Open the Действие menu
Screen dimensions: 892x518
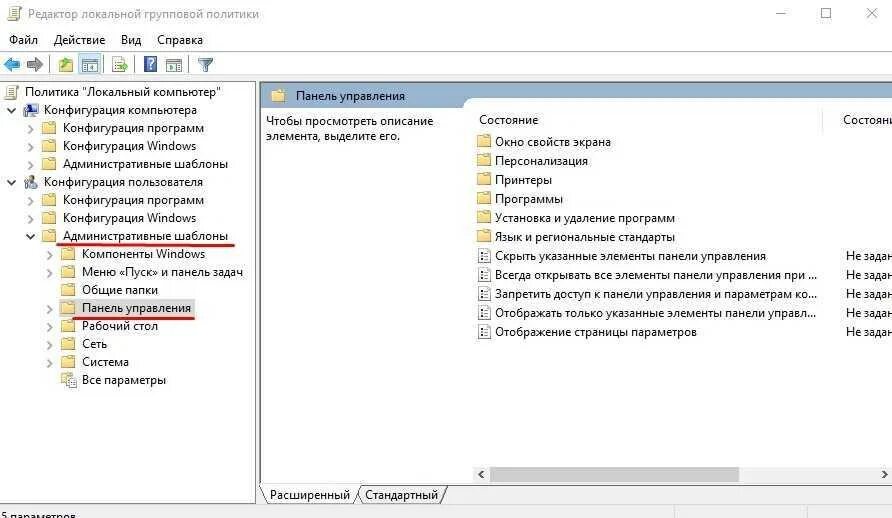(x=79, y=40)
